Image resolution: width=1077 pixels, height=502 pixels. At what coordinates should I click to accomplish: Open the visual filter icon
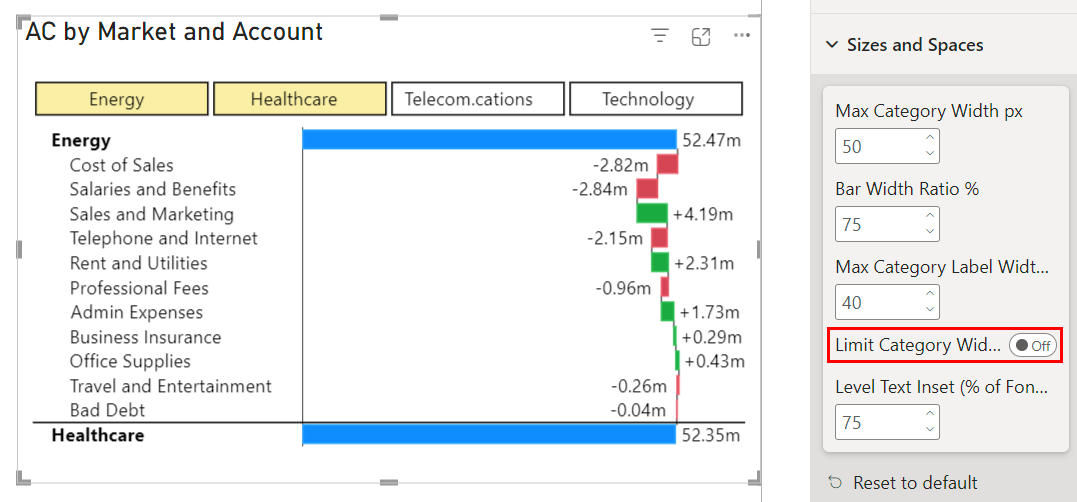(659, 36)
